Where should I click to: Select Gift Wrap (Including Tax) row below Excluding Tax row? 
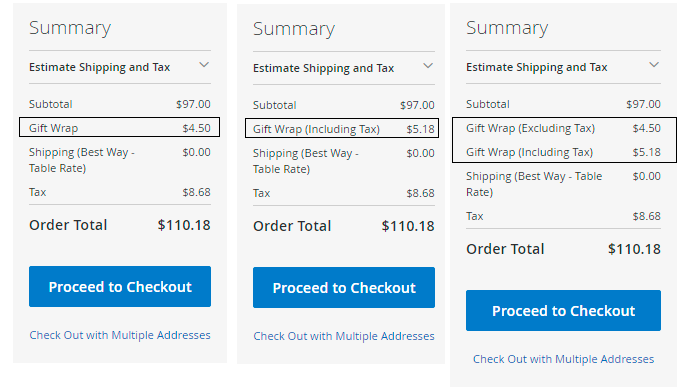tap(563, 152)
